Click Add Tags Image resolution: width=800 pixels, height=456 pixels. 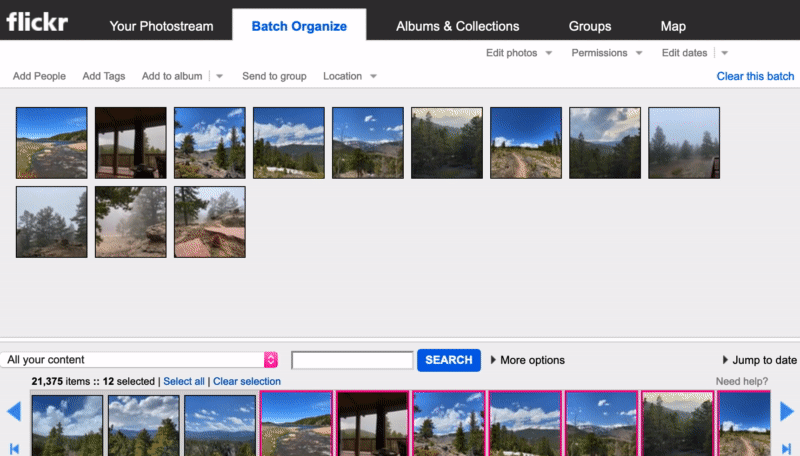click(x=104, y=76)
